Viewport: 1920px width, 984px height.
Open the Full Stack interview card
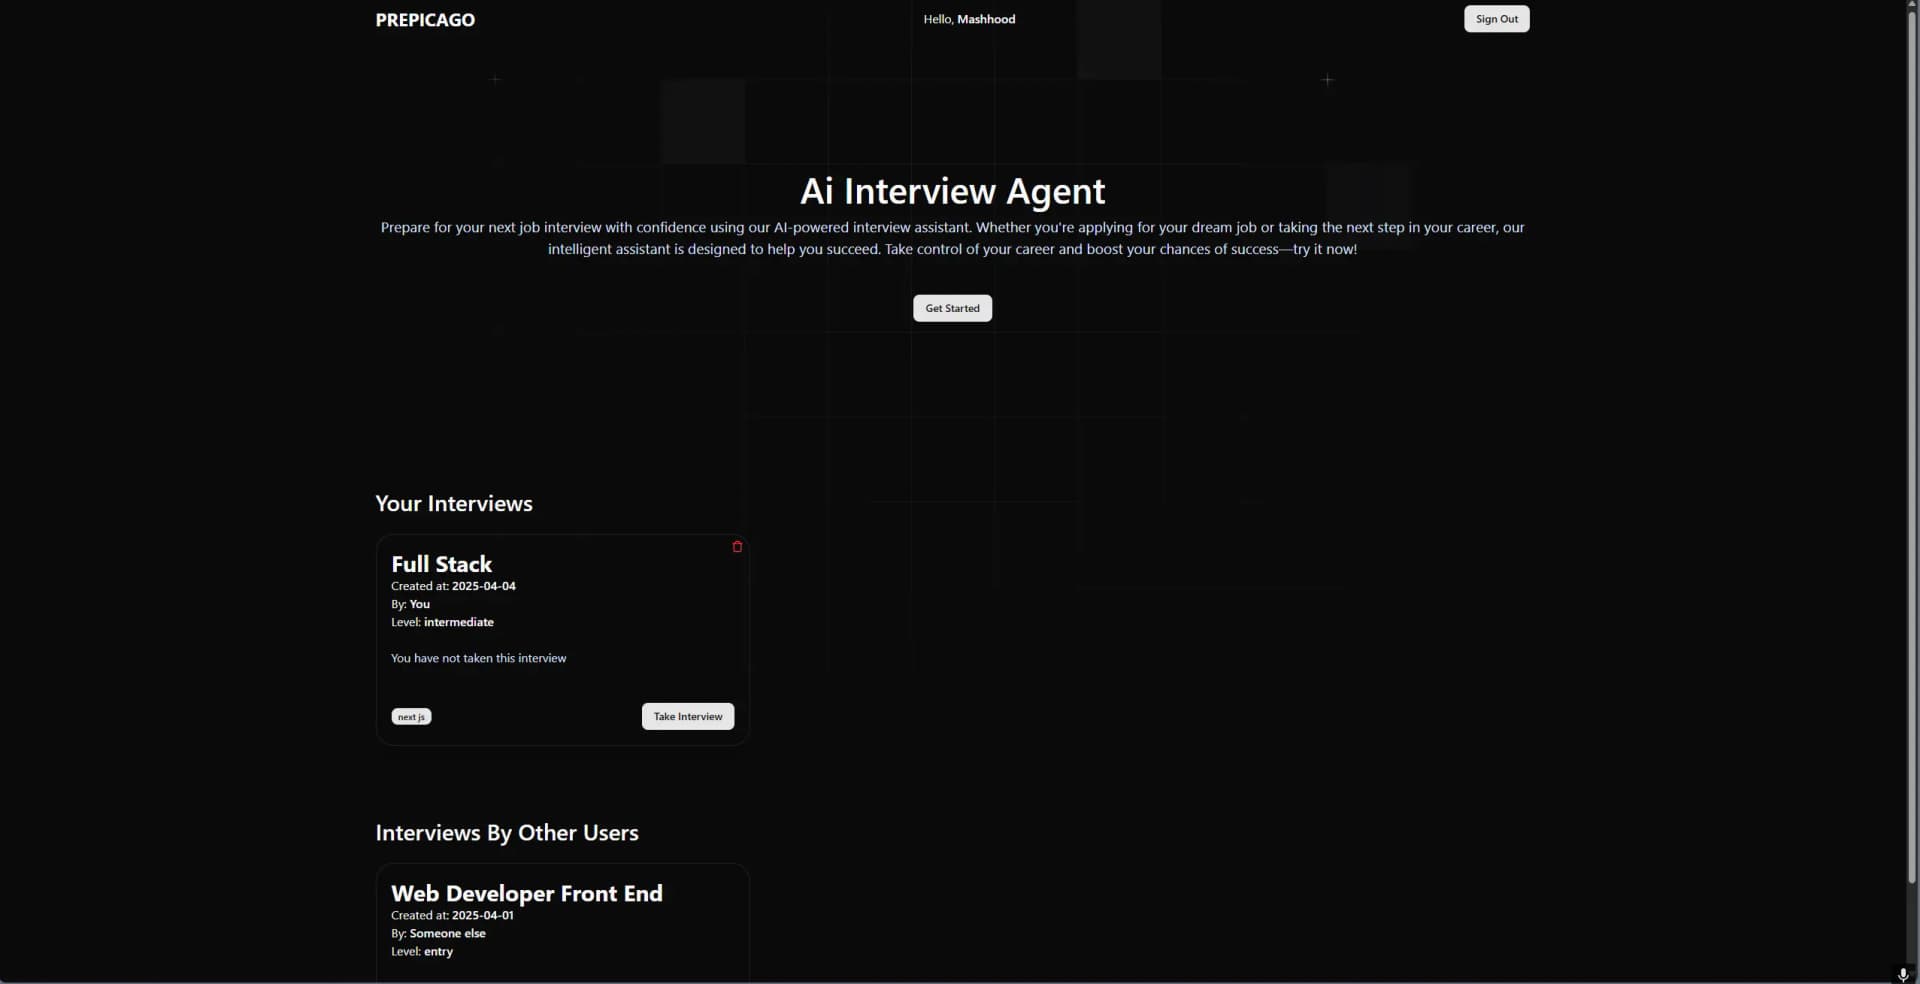click(x=441, y=563)
